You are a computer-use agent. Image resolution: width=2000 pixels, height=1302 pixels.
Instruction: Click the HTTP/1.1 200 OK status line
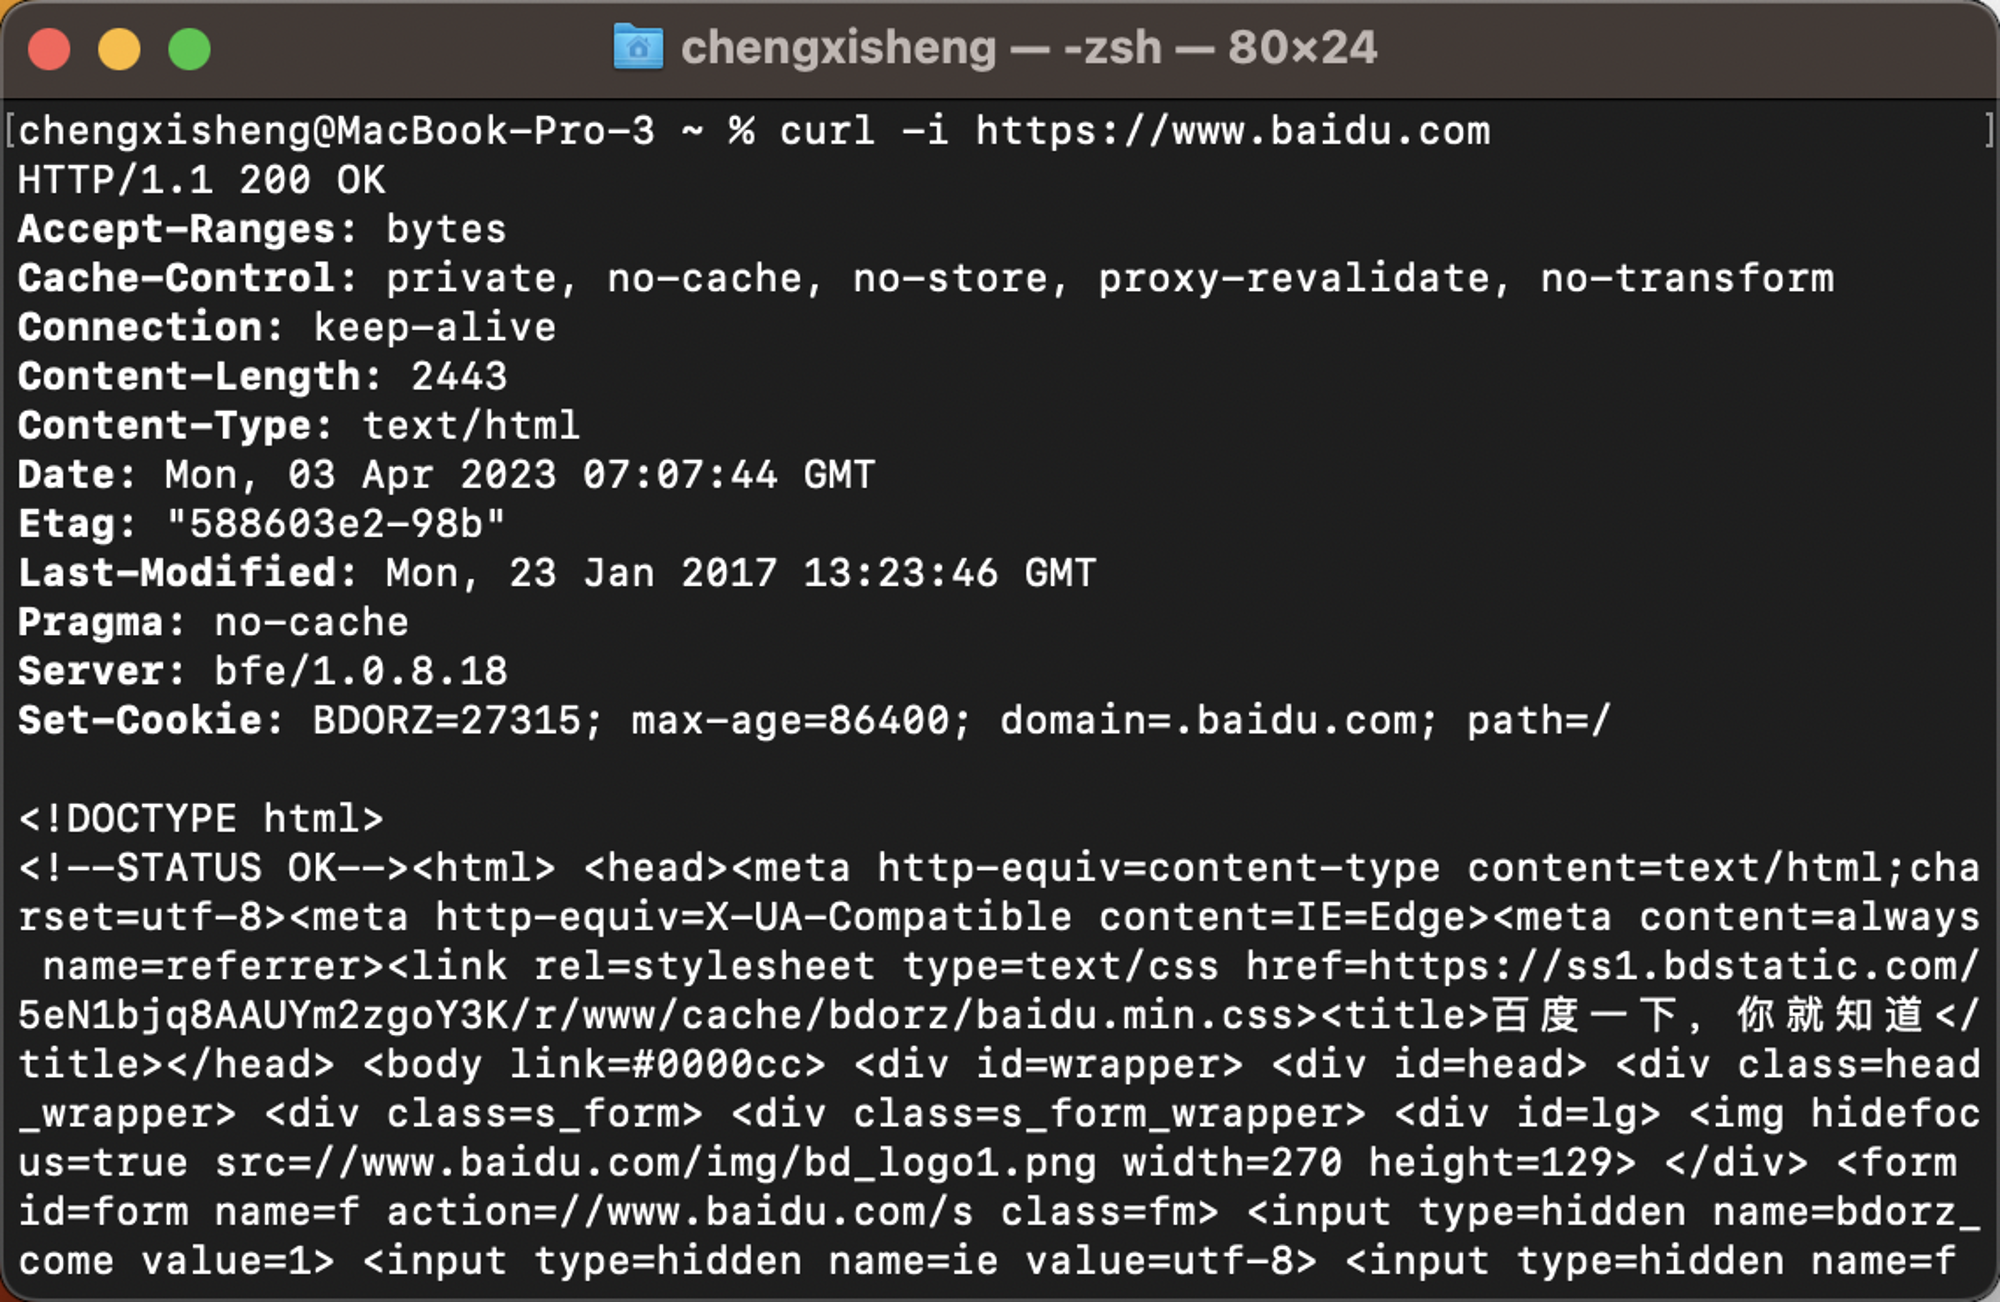point(201,180)
